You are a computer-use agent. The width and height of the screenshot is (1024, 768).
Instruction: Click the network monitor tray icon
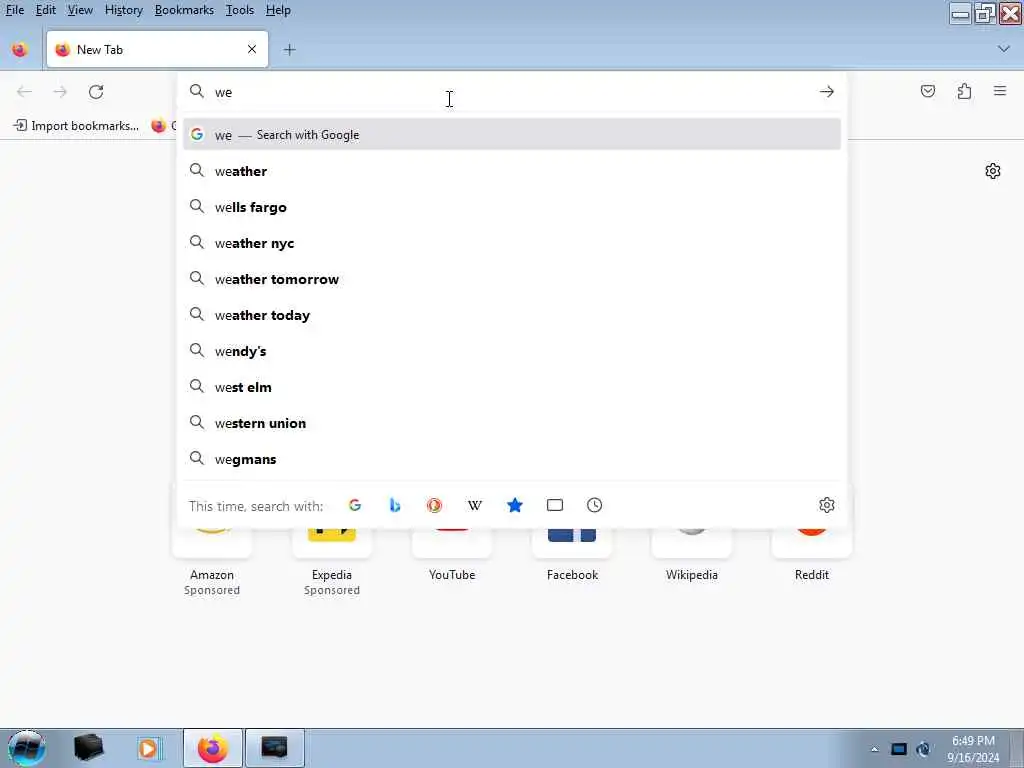899,749
